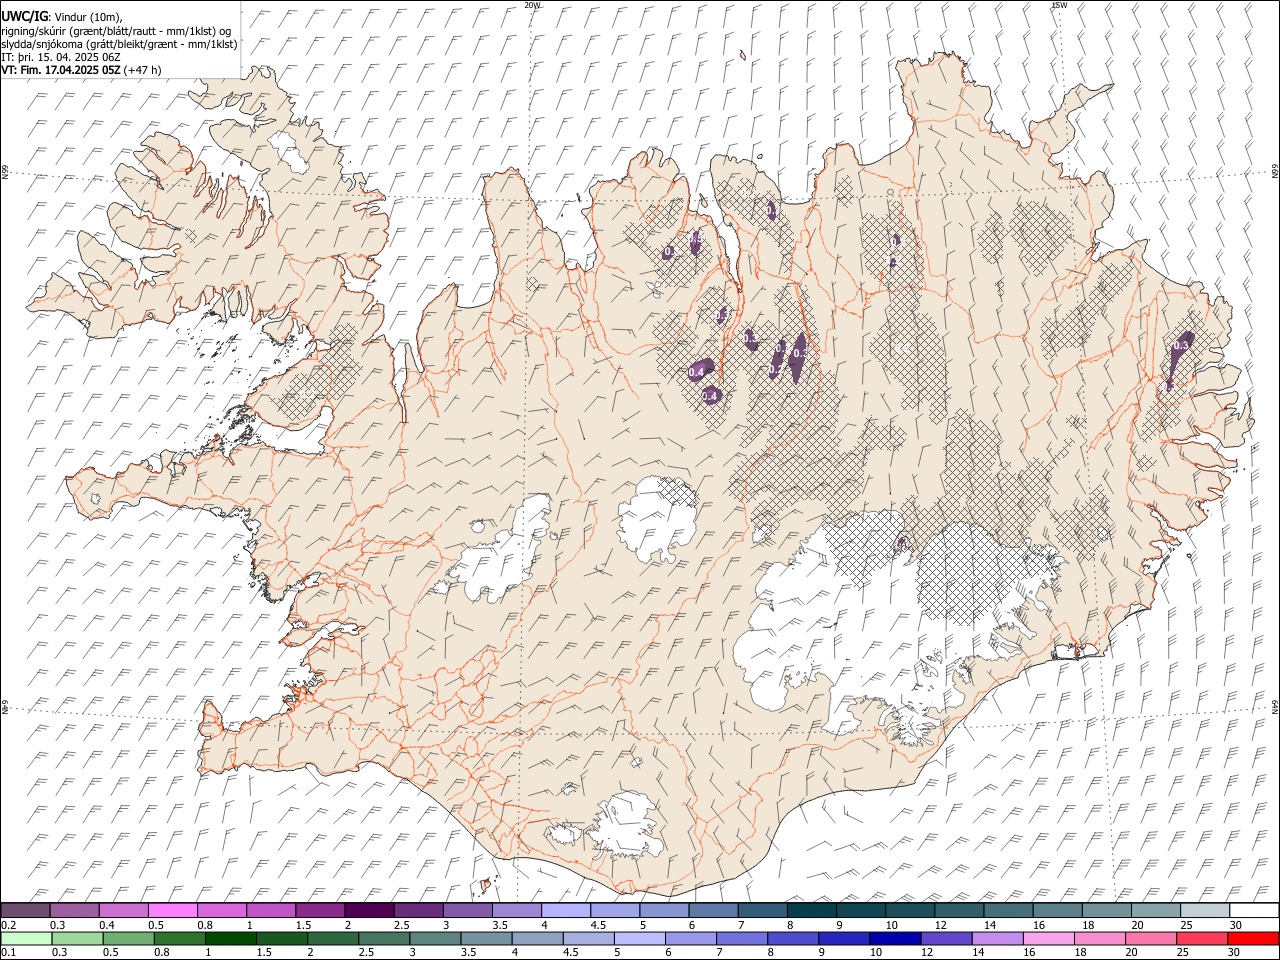Click the '20W' longitude label at top

click(532, 5)
